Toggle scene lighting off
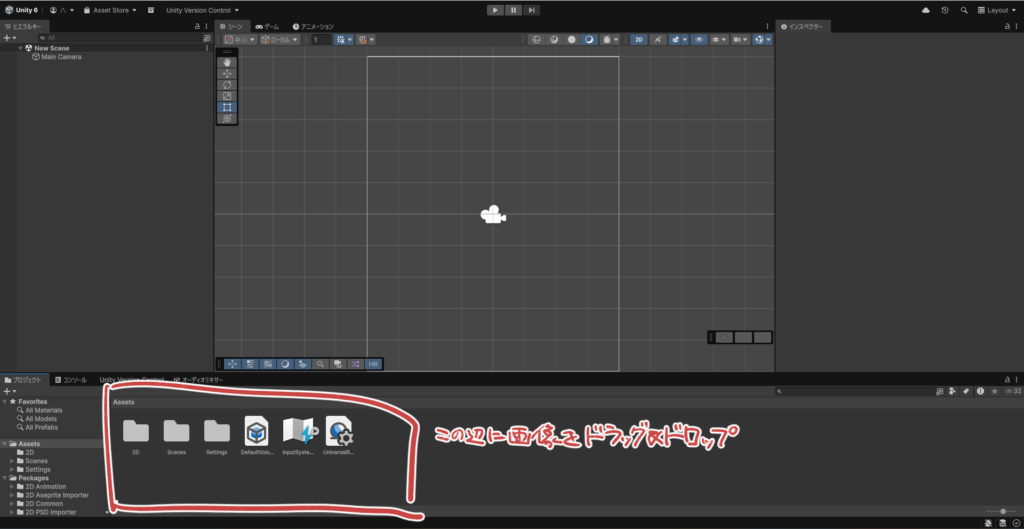The width and height of the screenshot is (1024, 529). 657,40
